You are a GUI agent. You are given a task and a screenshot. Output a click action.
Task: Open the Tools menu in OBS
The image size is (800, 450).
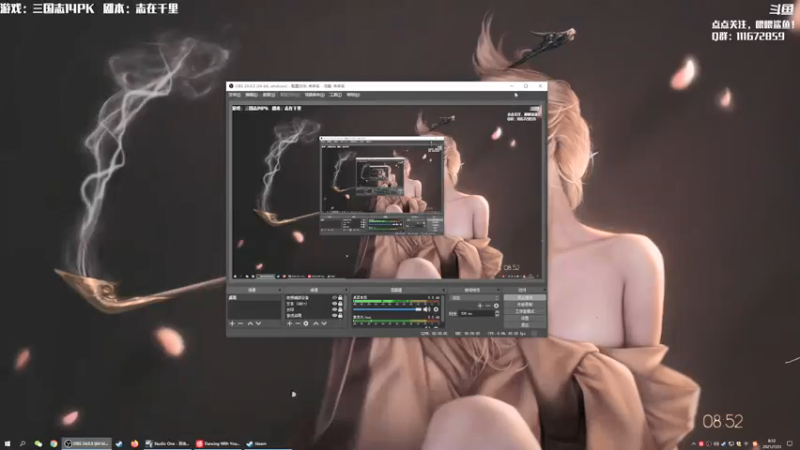coord(335,95)
